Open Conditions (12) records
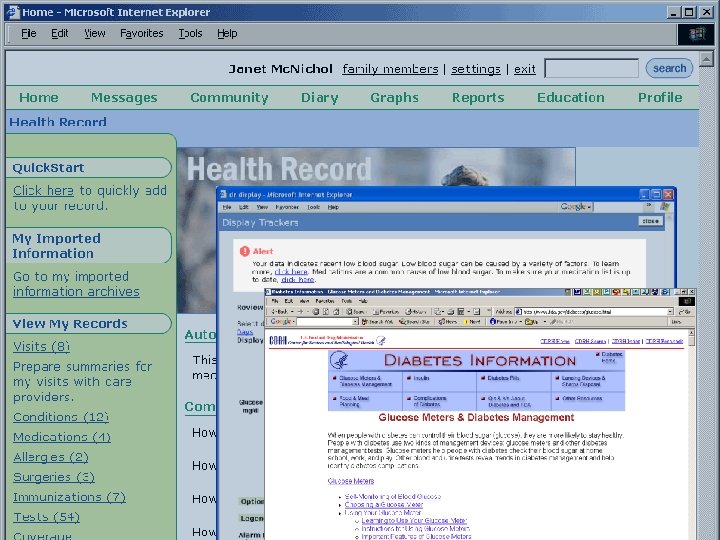720x540 pixels. pos(61,417)
